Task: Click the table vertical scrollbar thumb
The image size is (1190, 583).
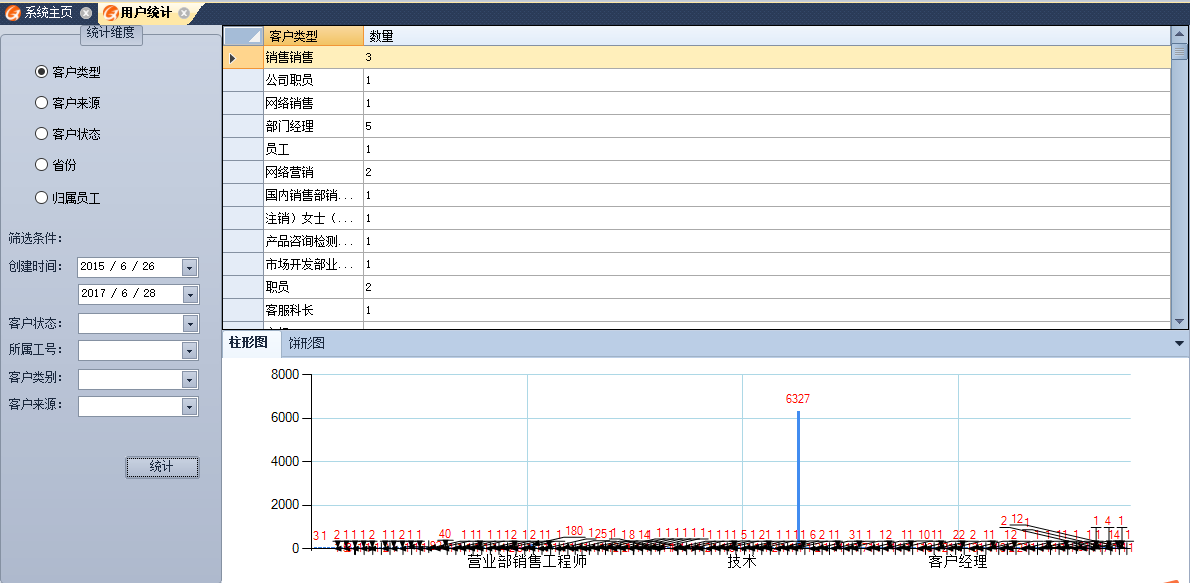Action: (x=1179, y=51)
